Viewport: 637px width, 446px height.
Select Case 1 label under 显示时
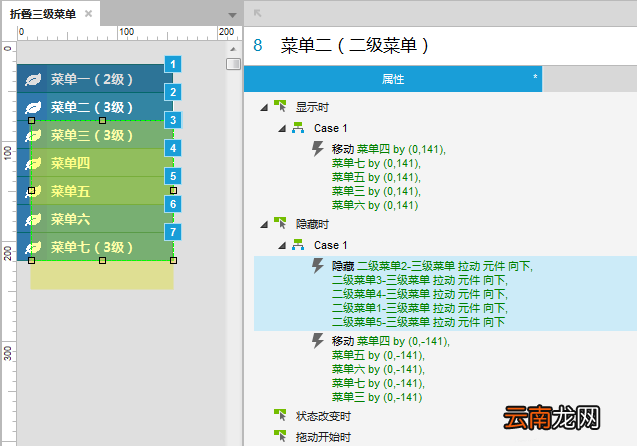(330, 128)
